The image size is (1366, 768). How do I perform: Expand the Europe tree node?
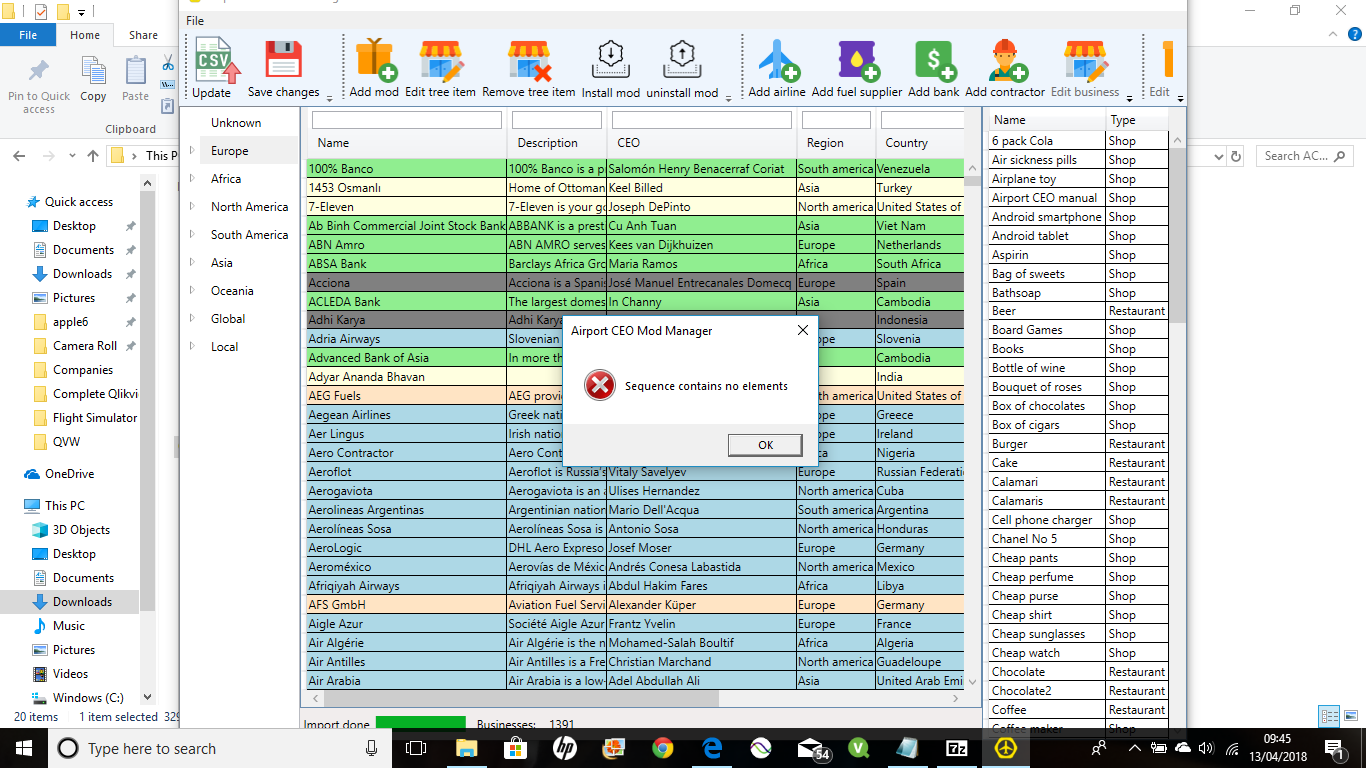[x=192, y=151]
